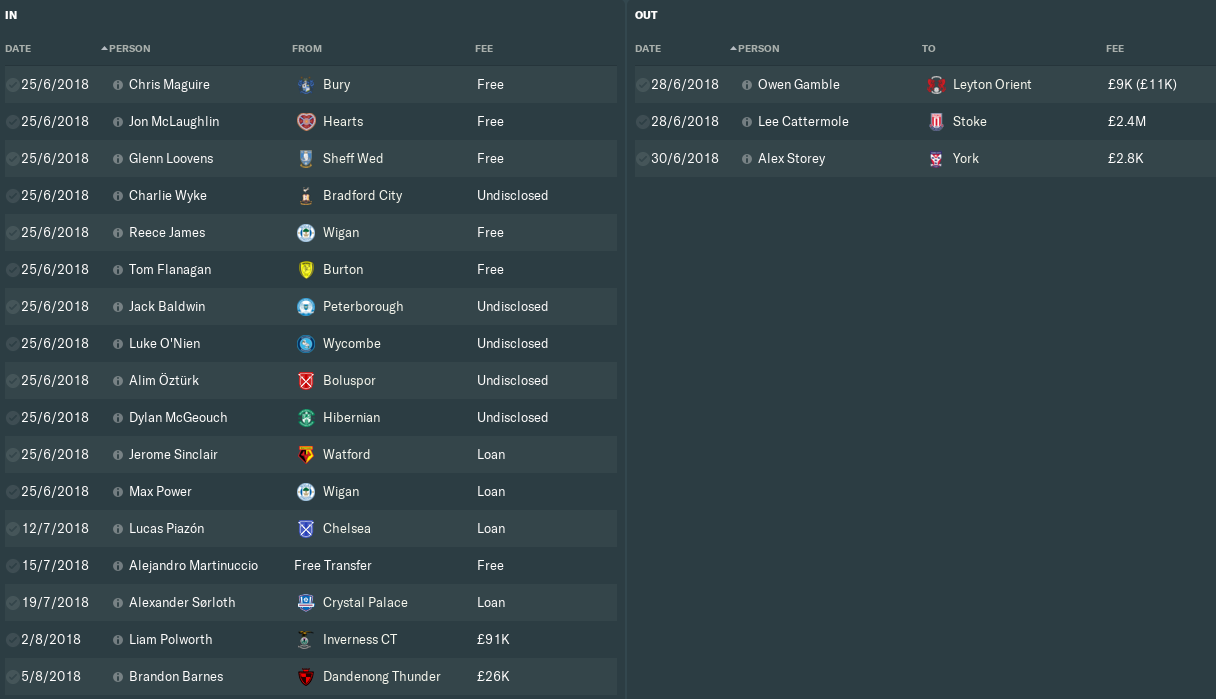Sort incoming transfers by Date header

pyautogui.click(x=18, y=49)
